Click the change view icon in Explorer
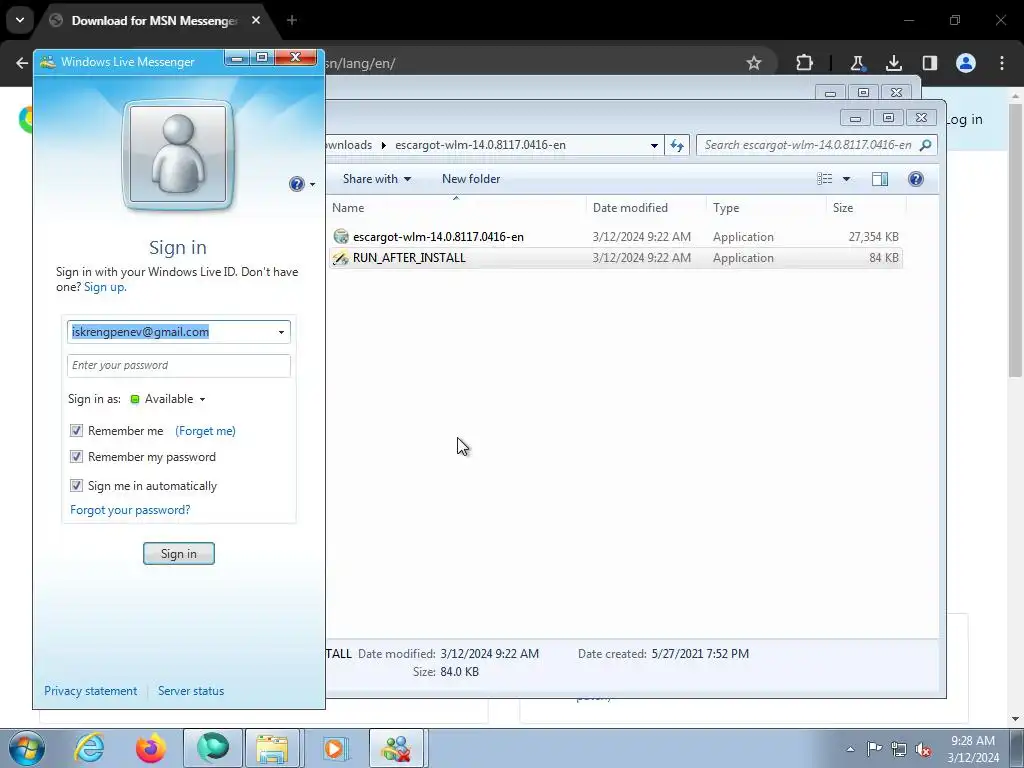Image resolution: width=1024 pixels, height=768 pixels. pos(825,179)
